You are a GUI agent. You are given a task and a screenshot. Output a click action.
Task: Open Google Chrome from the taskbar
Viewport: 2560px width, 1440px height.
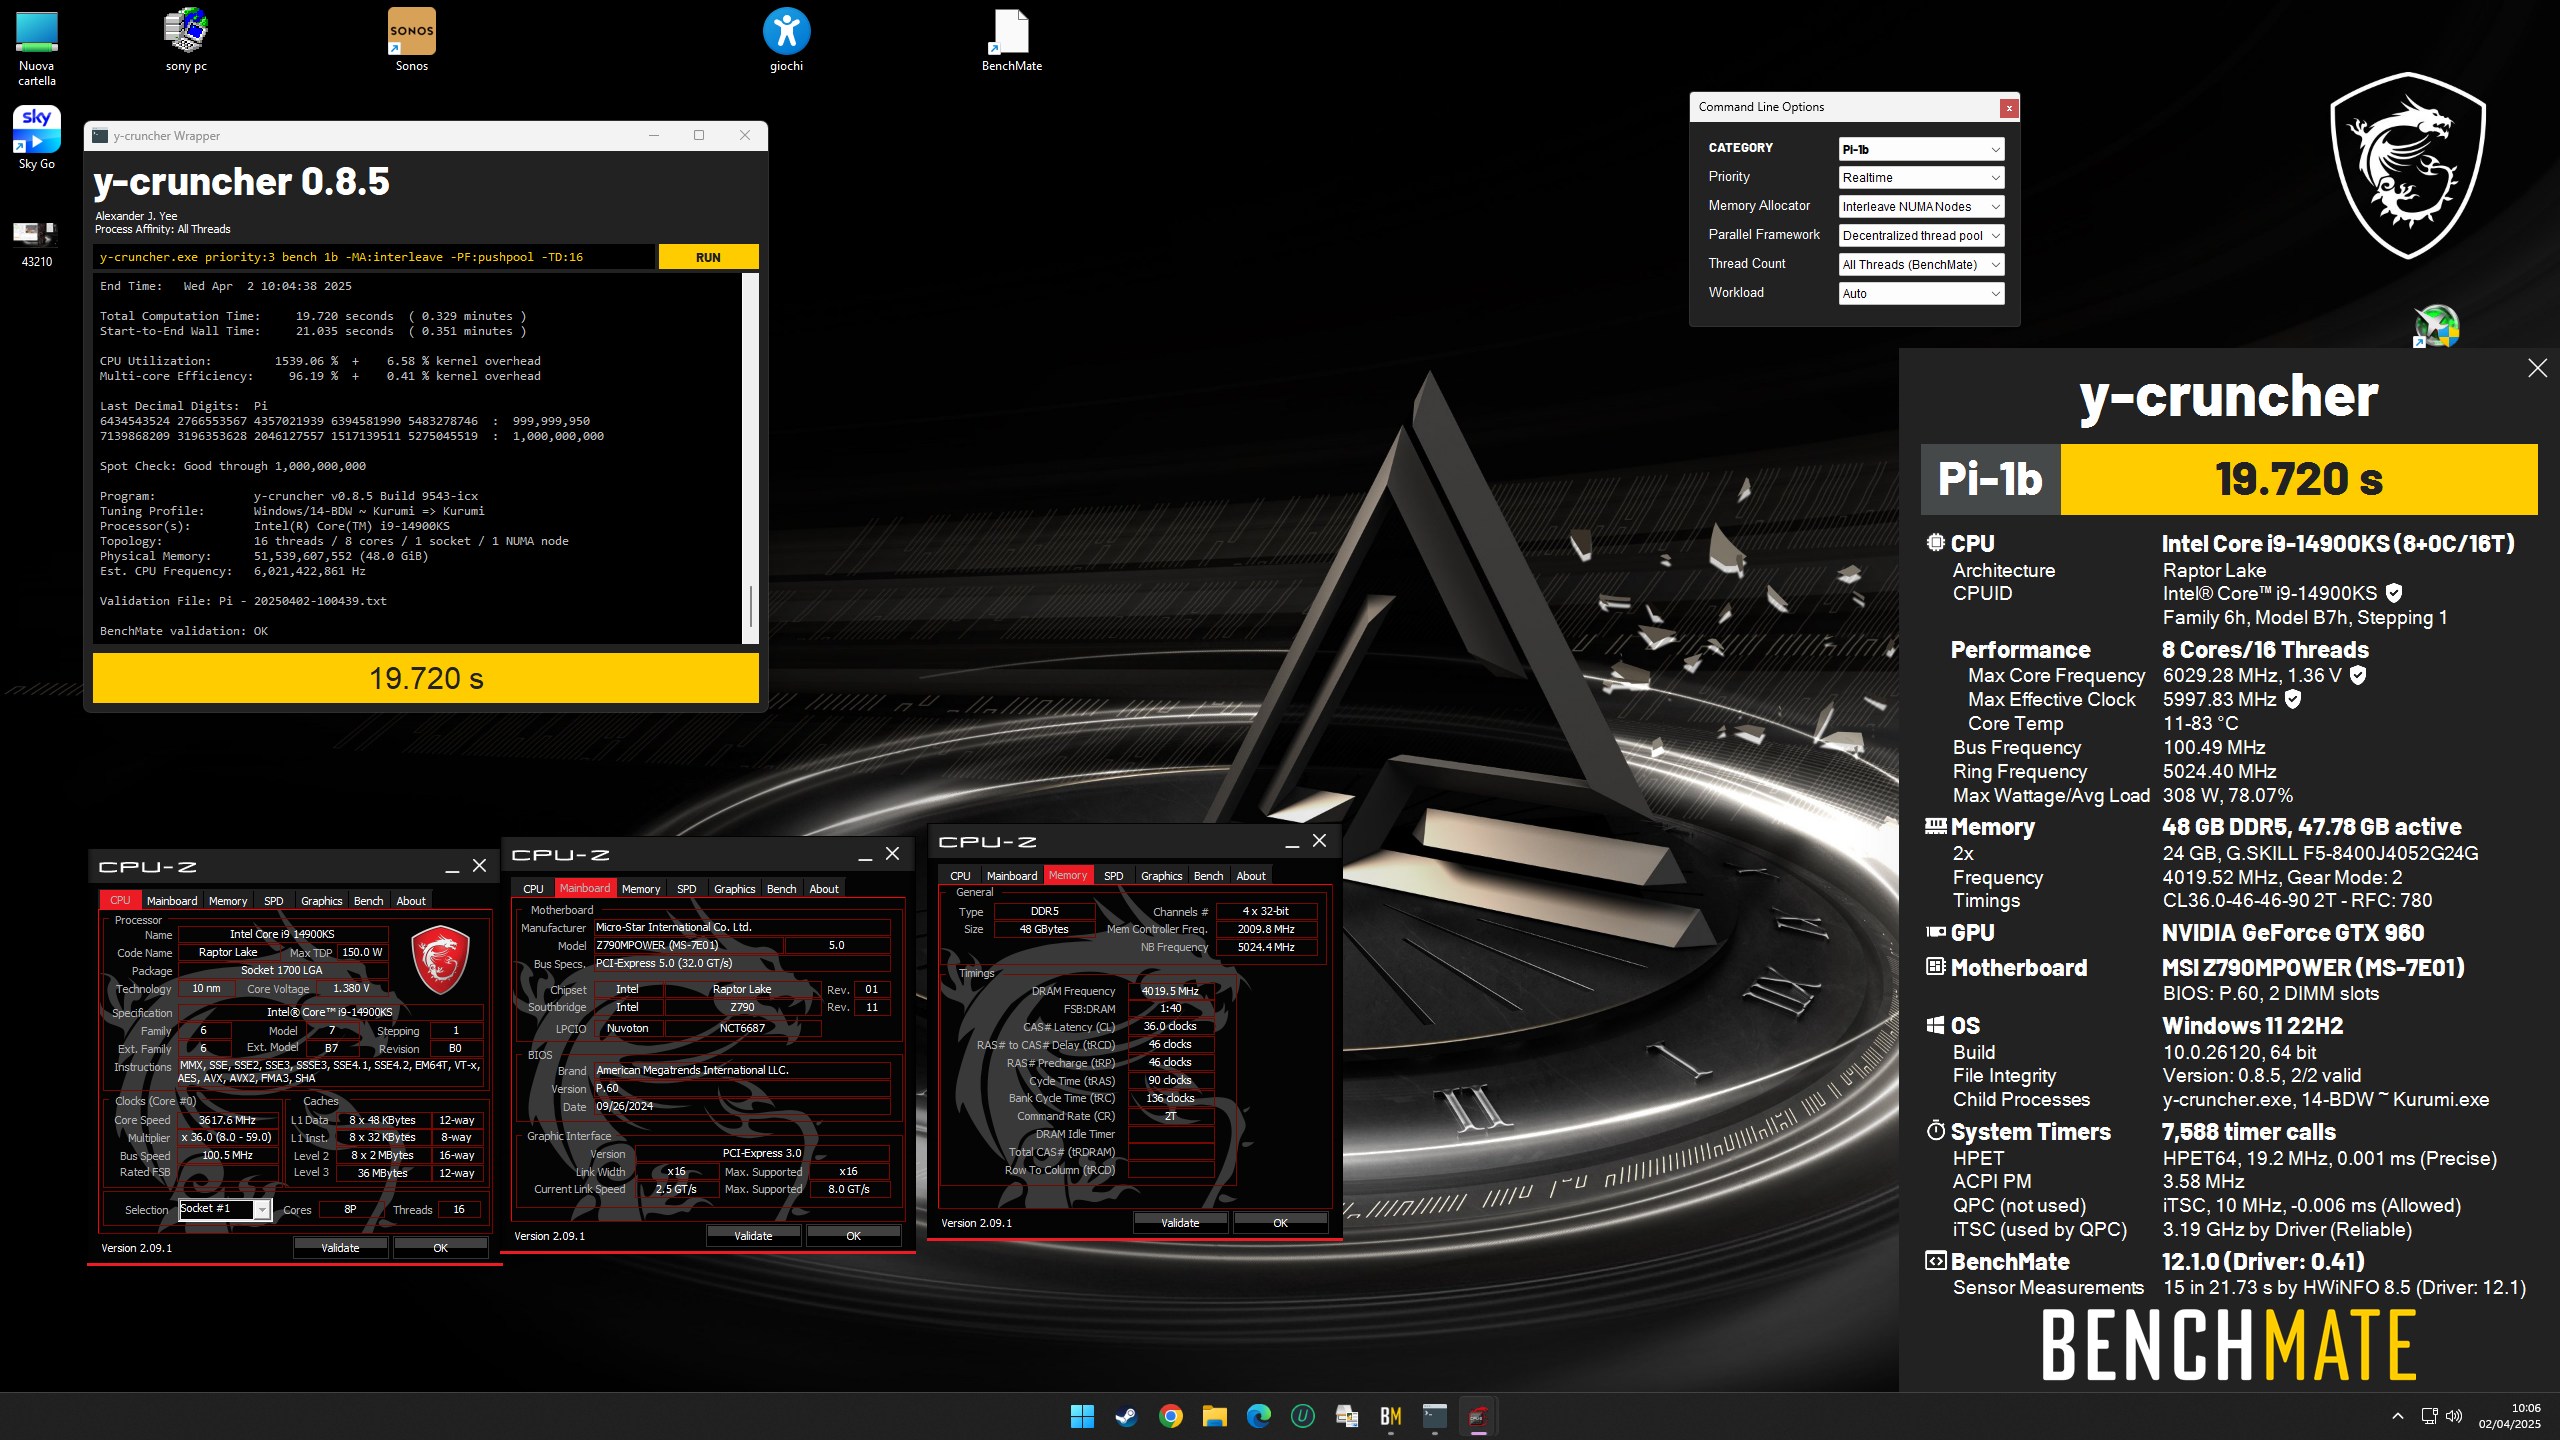pyautogui.click(x=1170, y=1416)
